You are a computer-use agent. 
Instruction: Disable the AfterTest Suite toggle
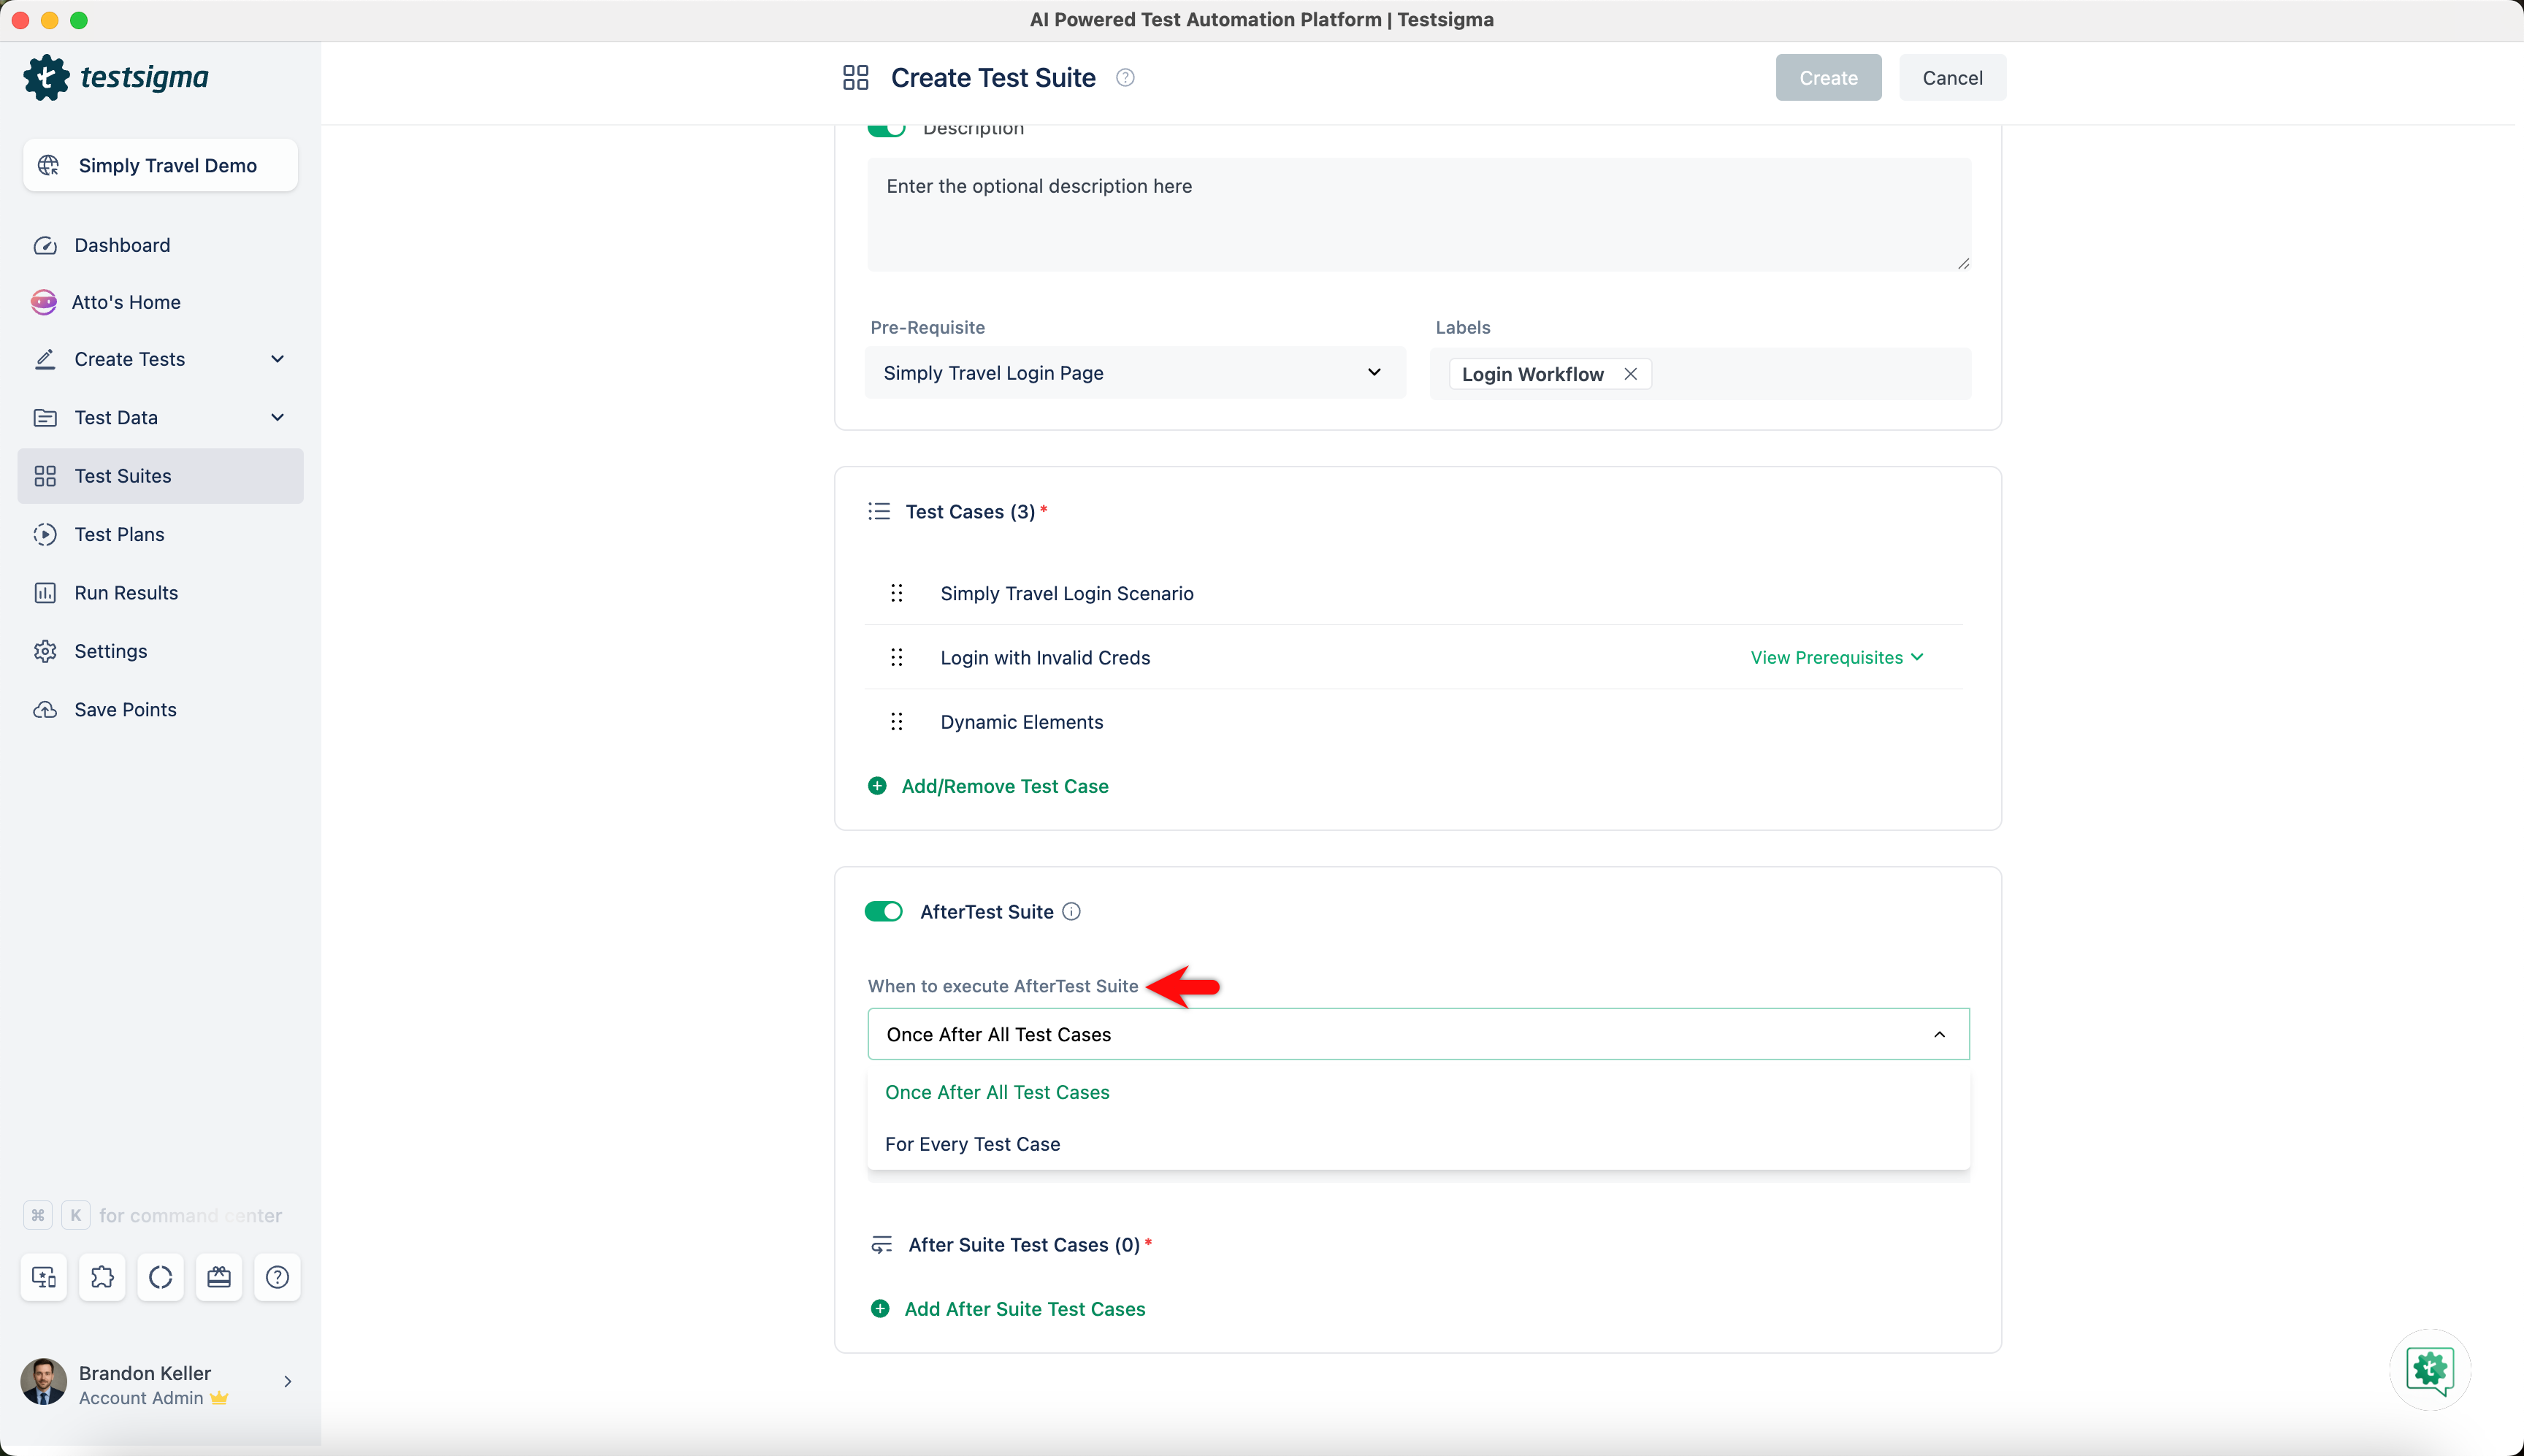point(883,911)
